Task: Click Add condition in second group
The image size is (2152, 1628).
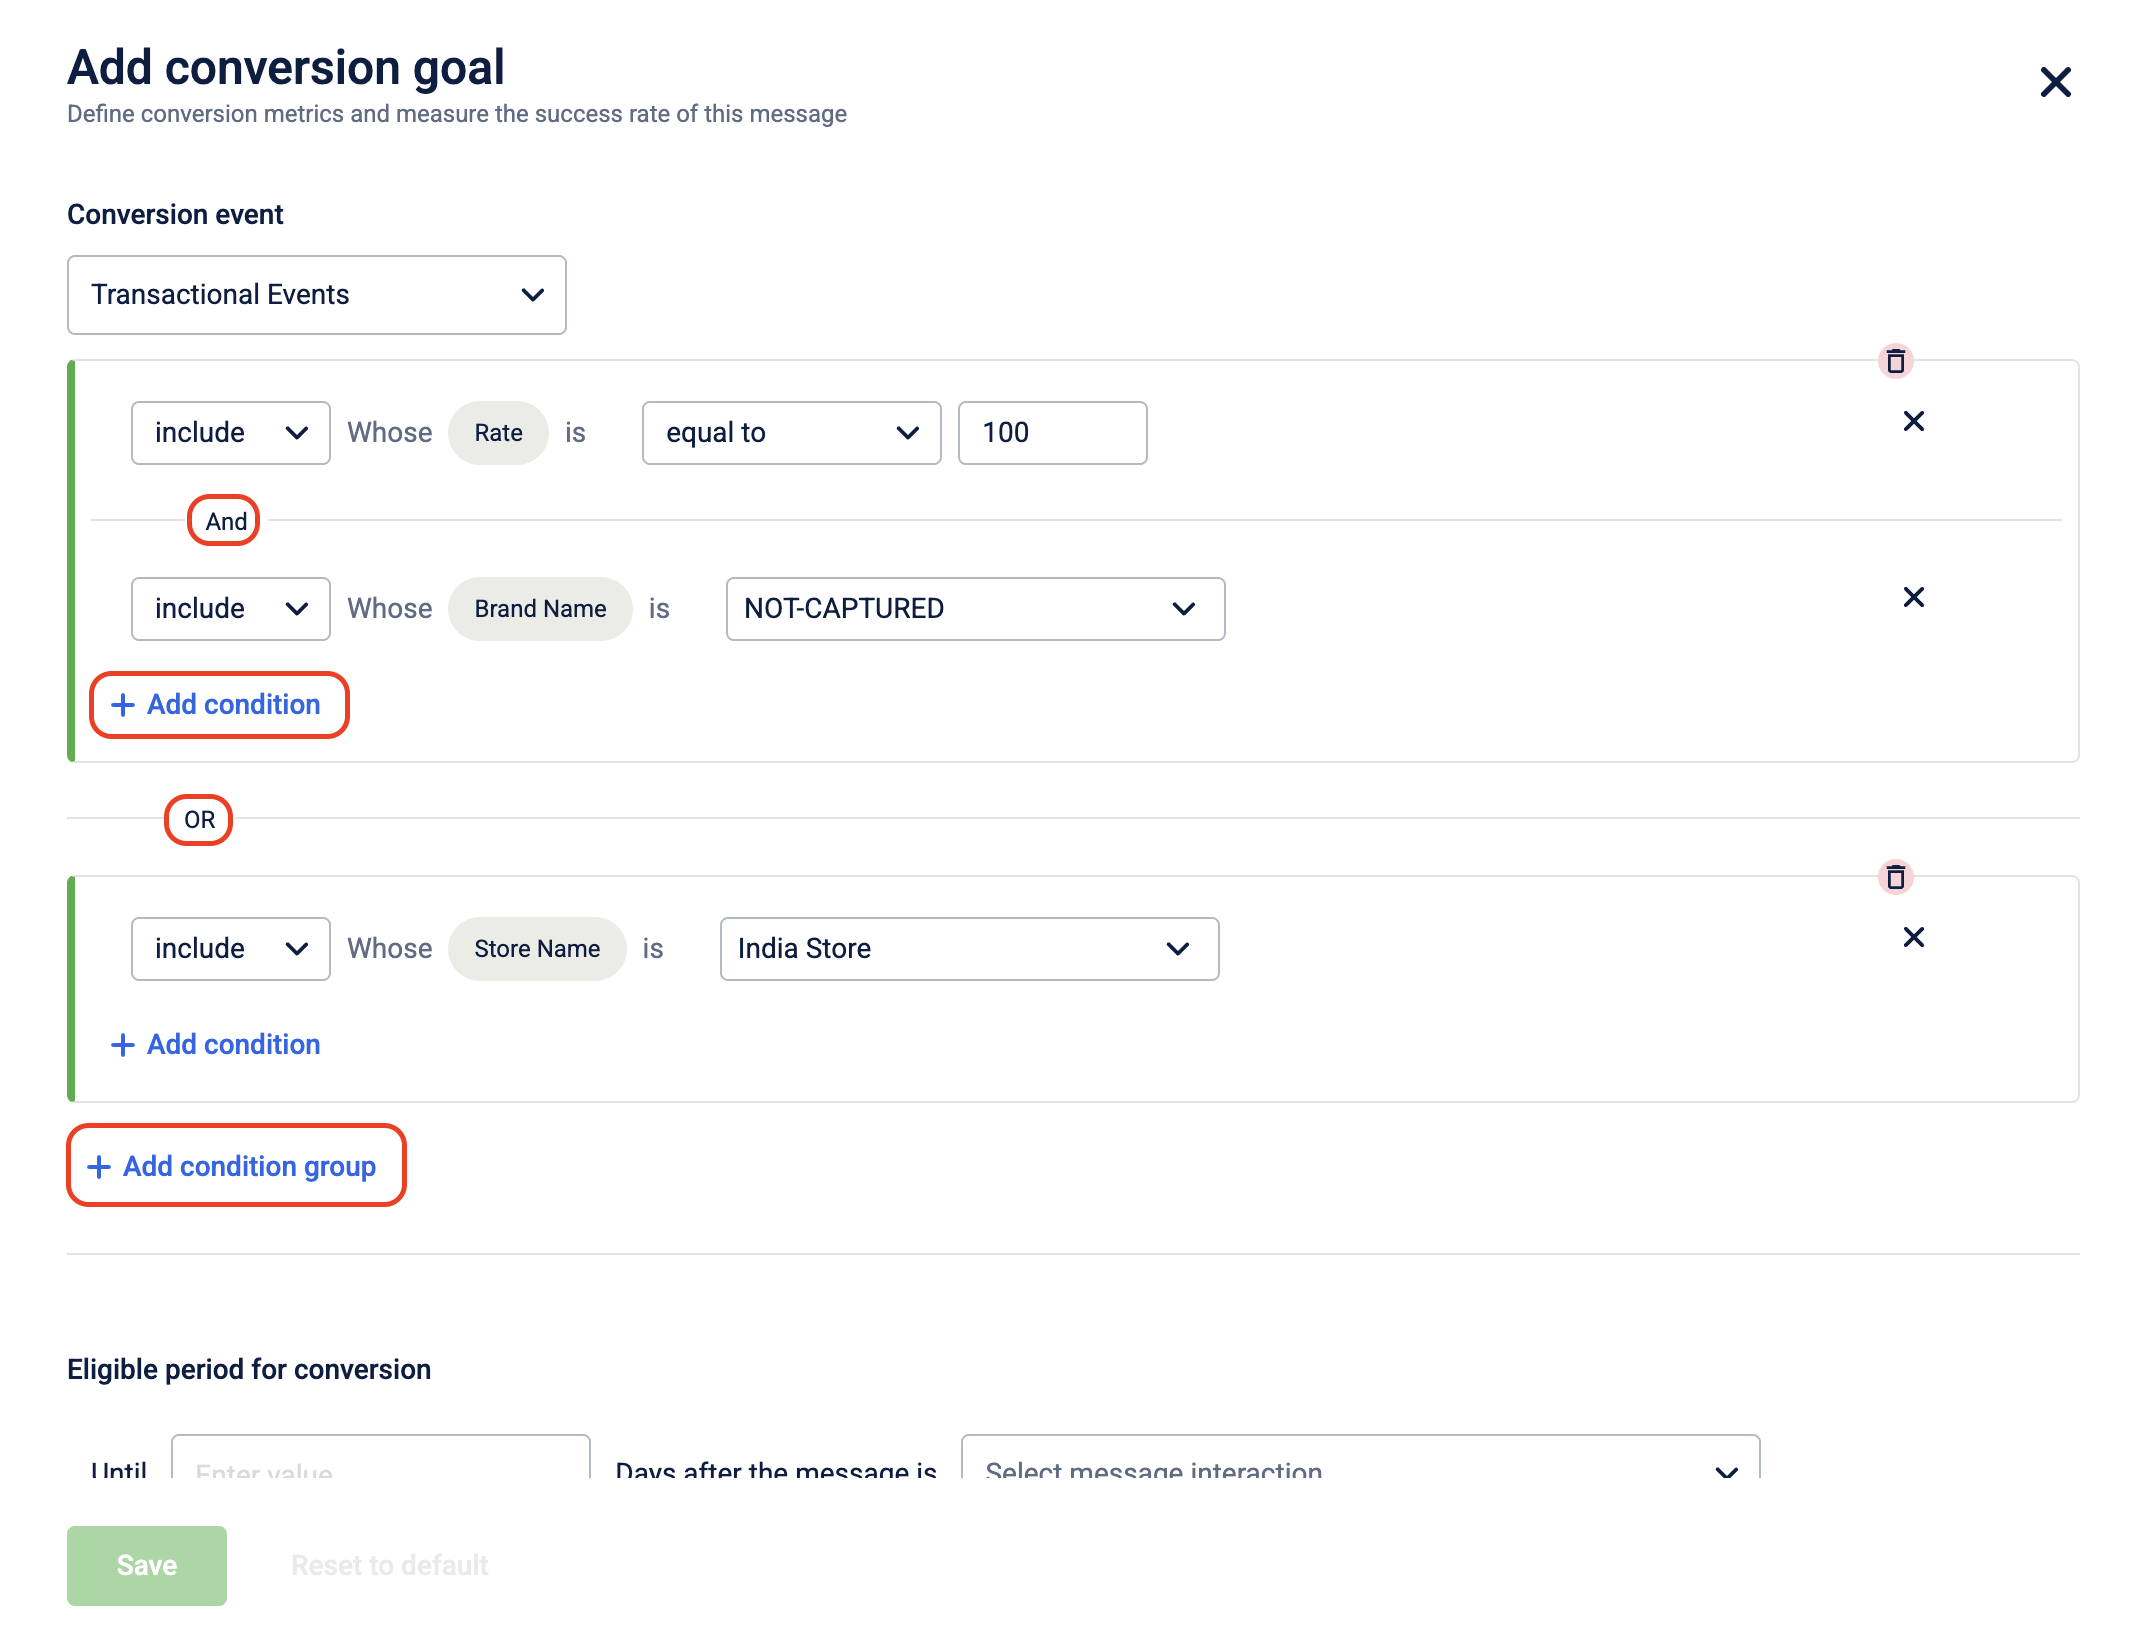Action: [218, 1045]
